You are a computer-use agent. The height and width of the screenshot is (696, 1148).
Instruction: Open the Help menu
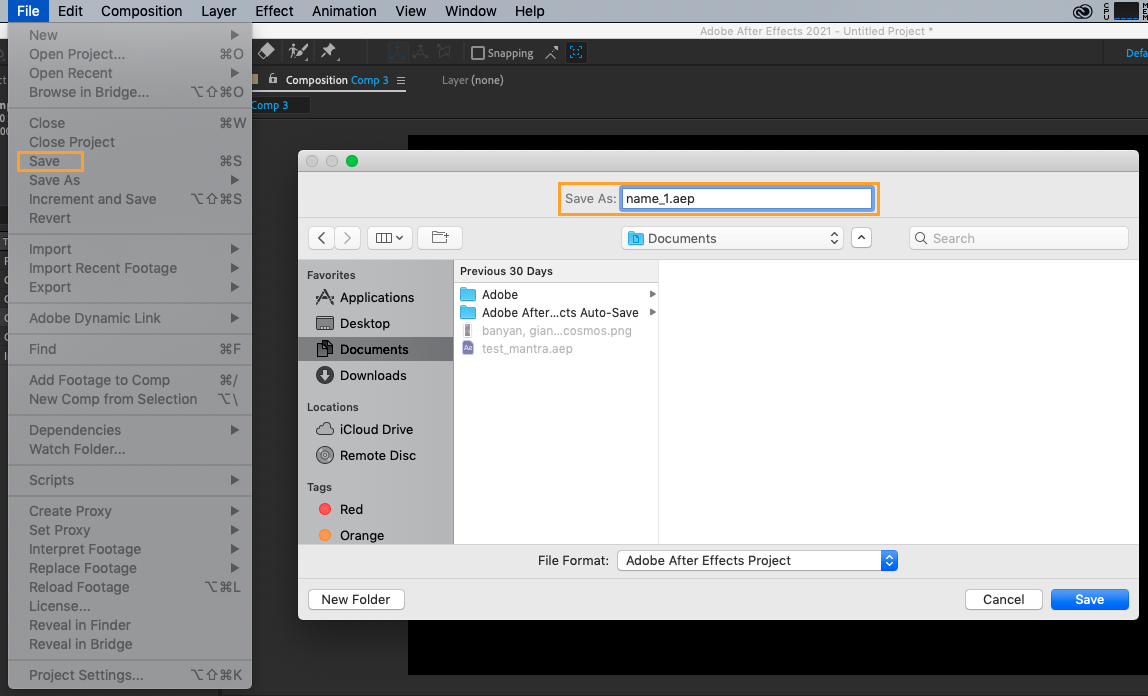pyautogui.click(x=529, y=11)
